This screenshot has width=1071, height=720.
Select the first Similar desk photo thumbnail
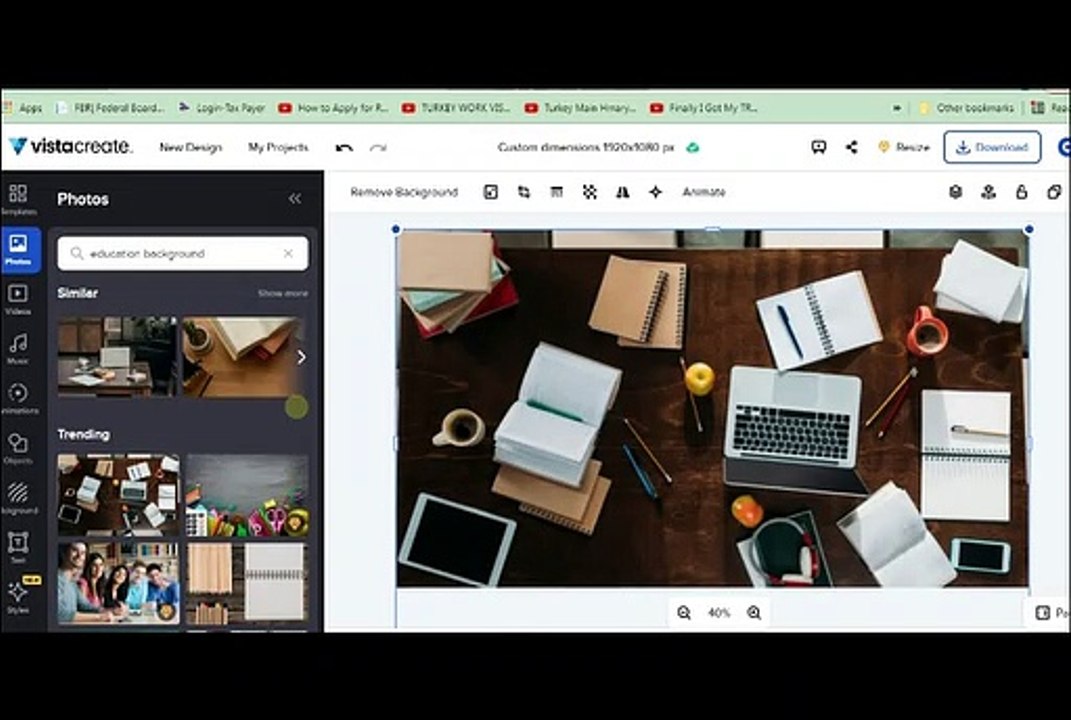click(117, 357)
